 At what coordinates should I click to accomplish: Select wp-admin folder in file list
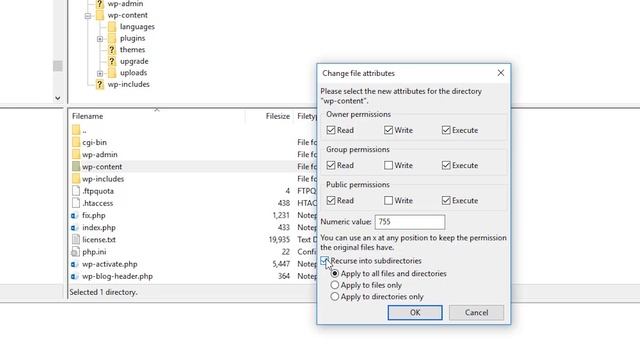tap(193, 155)
